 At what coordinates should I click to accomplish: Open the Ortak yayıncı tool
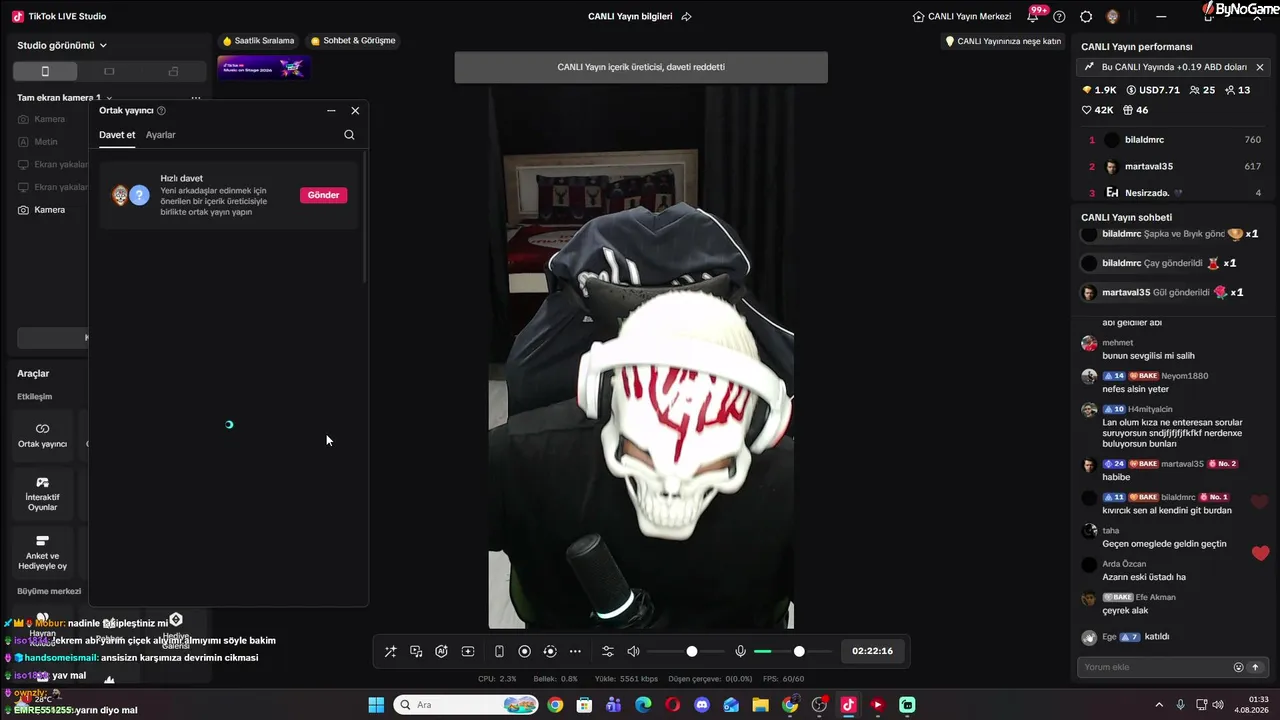tap(43, 435)
